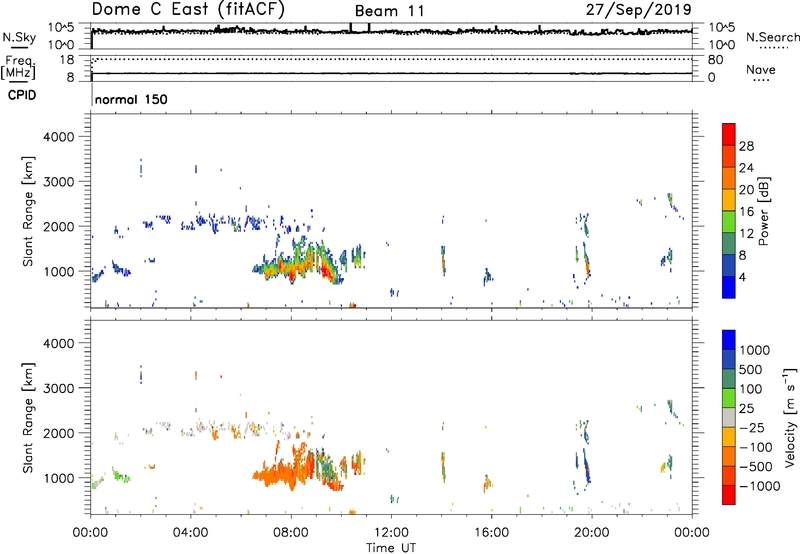800x554 pixels.
Task: Click the yellow 16–20 dB power colorbar segment
Action: (x=729, y=200)
